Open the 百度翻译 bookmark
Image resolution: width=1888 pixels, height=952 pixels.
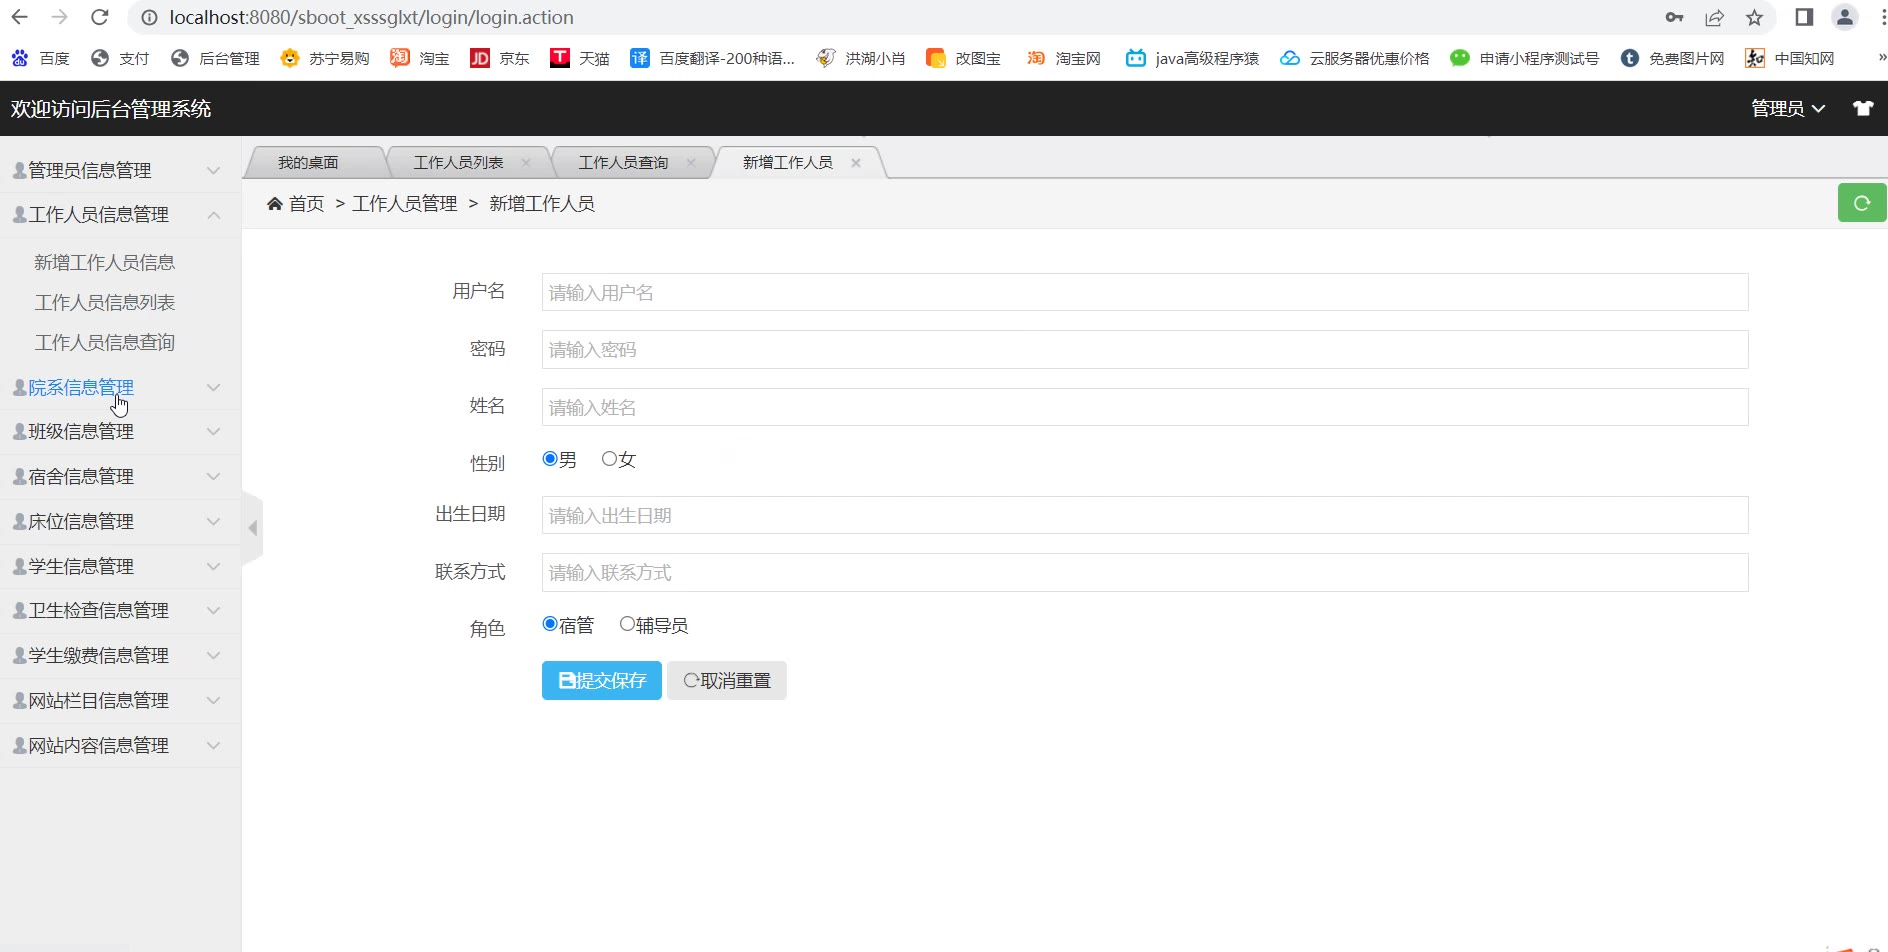click(x=712, y=58)
